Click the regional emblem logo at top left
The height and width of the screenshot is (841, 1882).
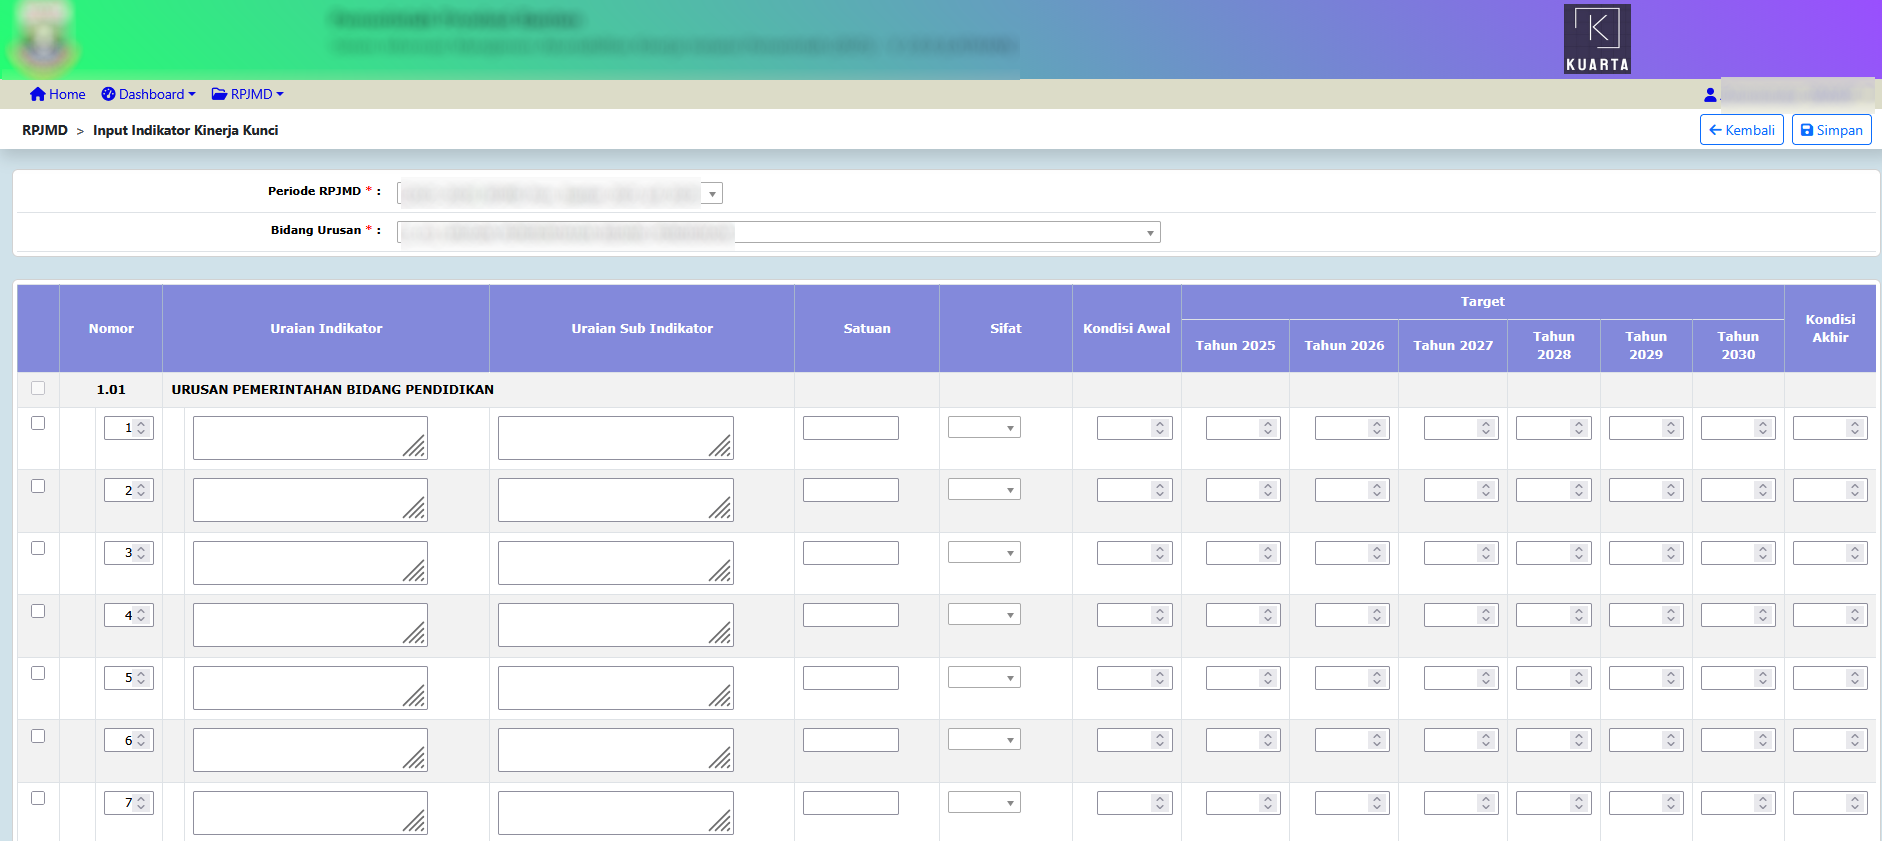click(42, 40)
